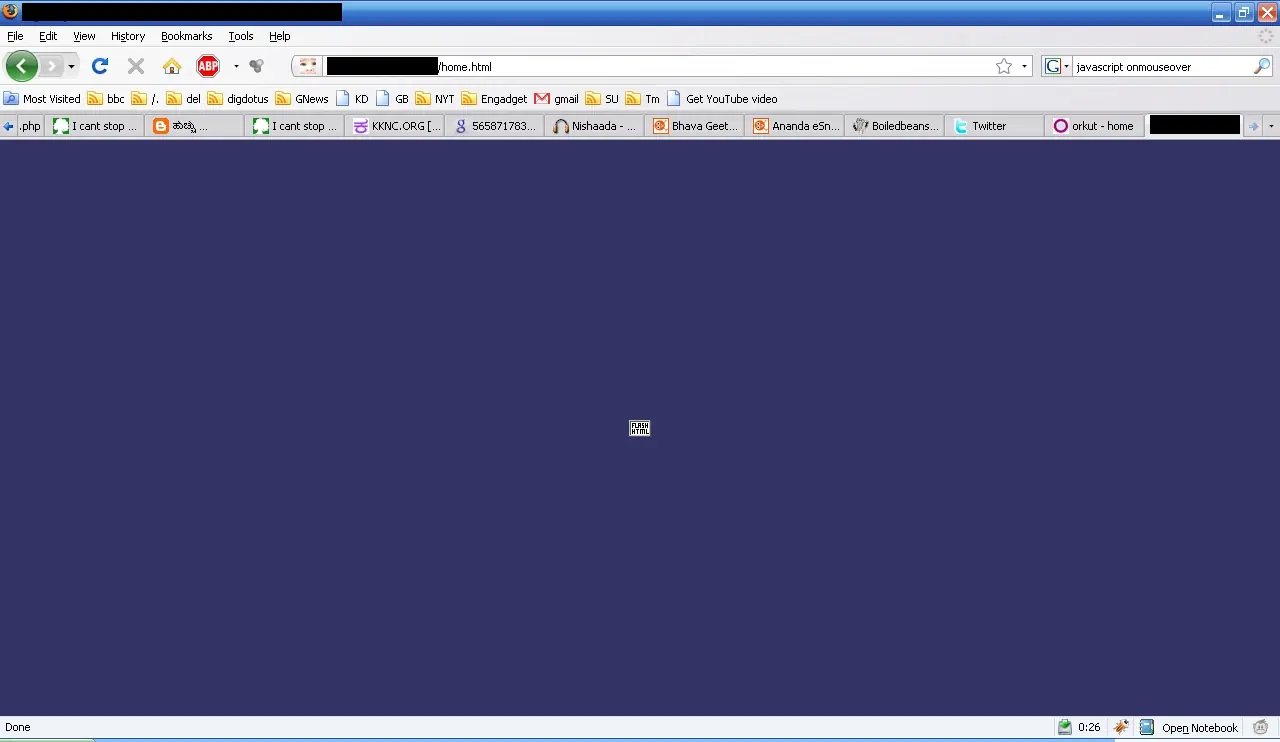Click the Adblock Plus ABP icon
This screenshot has height=742, width=1280.
pyautogui.click(x=208, y=67)
